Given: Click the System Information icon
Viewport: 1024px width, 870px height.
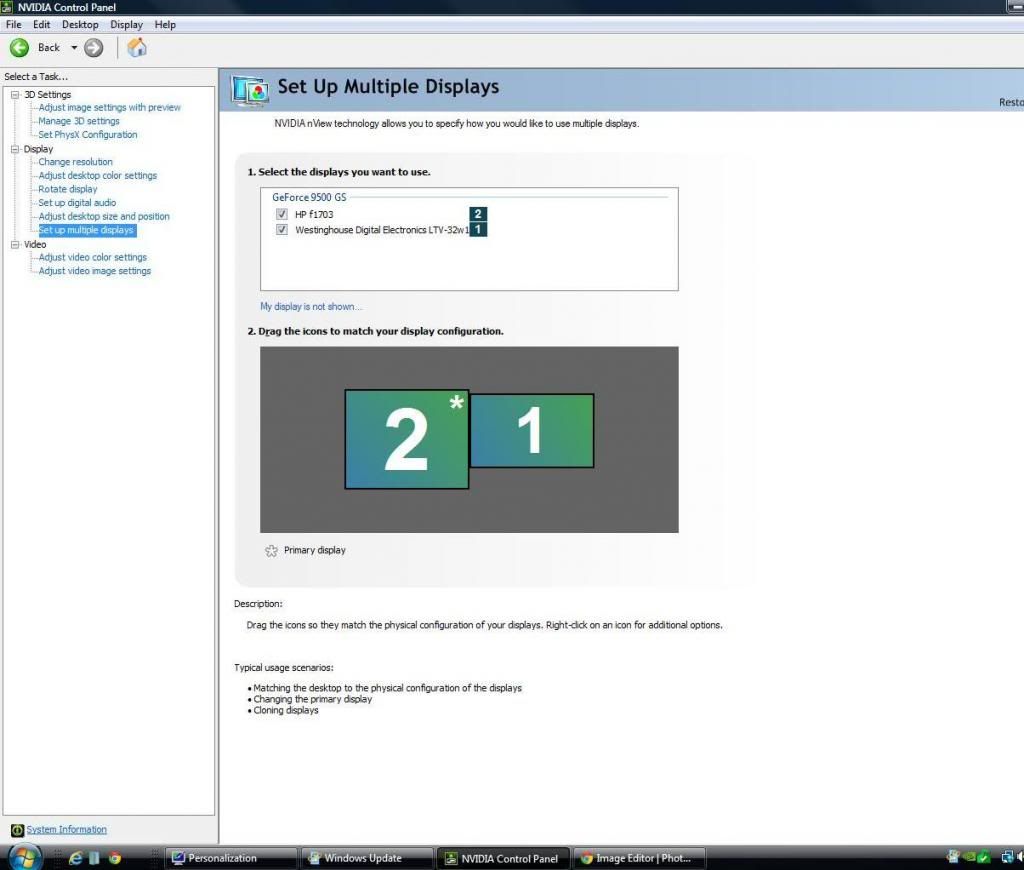Looking at the screenshot, I should 18,830.
